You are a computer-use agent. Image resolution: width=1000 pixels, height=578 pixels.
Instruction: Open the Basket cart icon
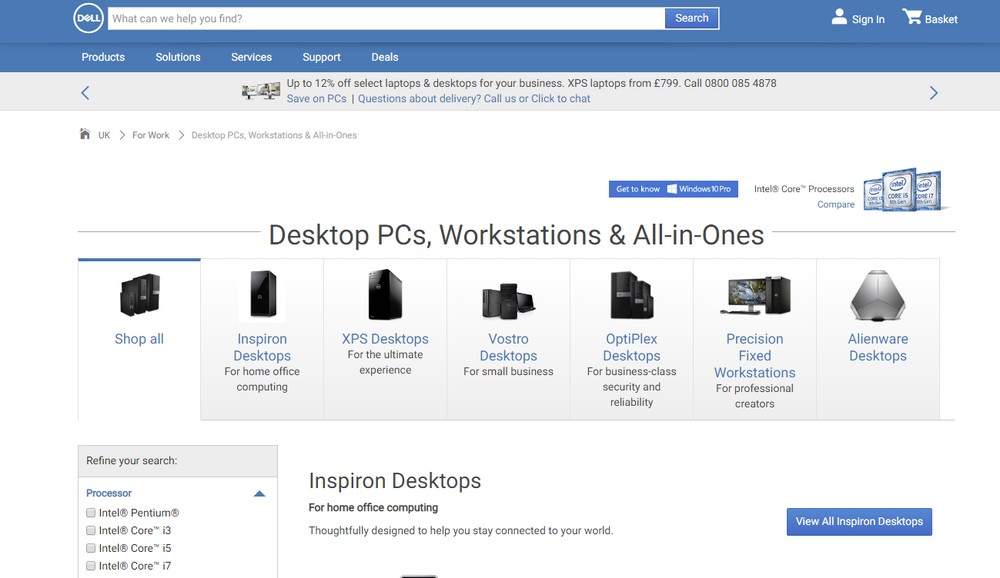pyautogui.click(x=911, y=17)
